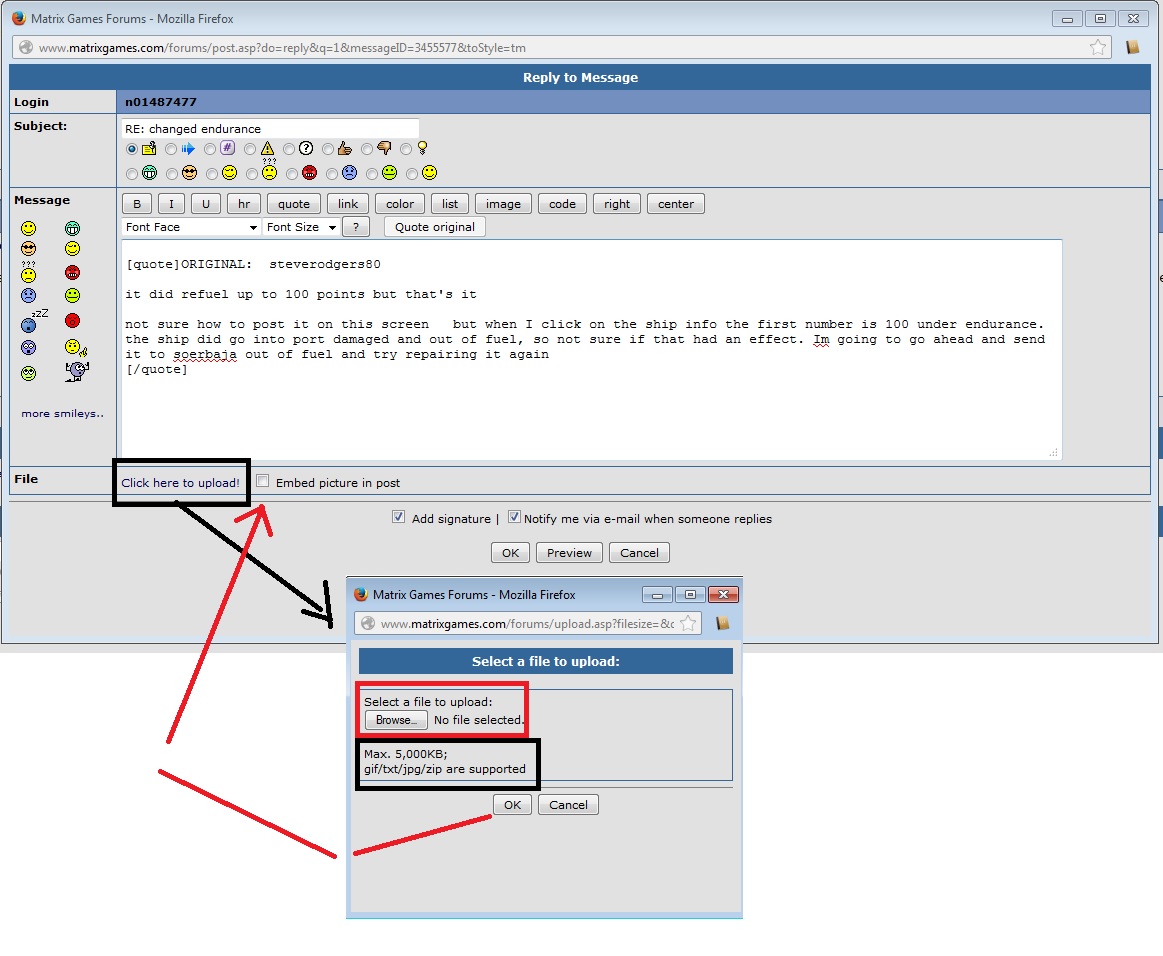Click site identity globe in main address bar
The width and height of the screenshot is (1163, 956).
26,47
